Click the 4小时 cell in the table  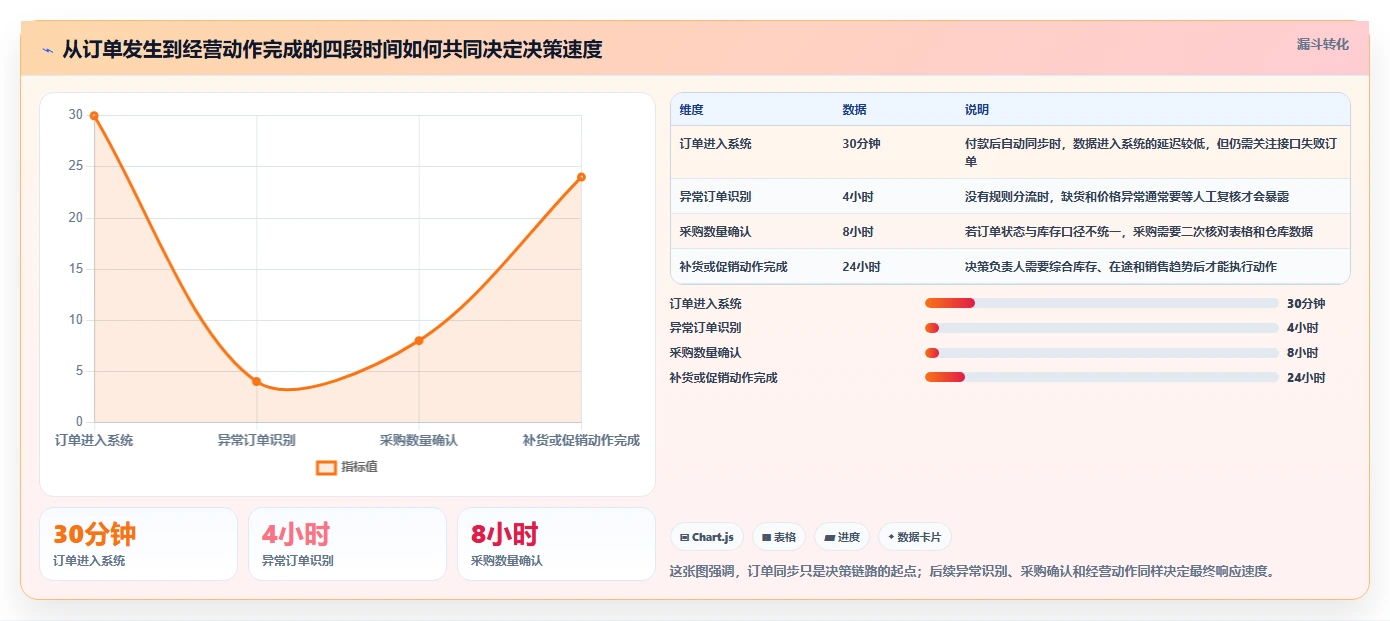coord(858,197)
